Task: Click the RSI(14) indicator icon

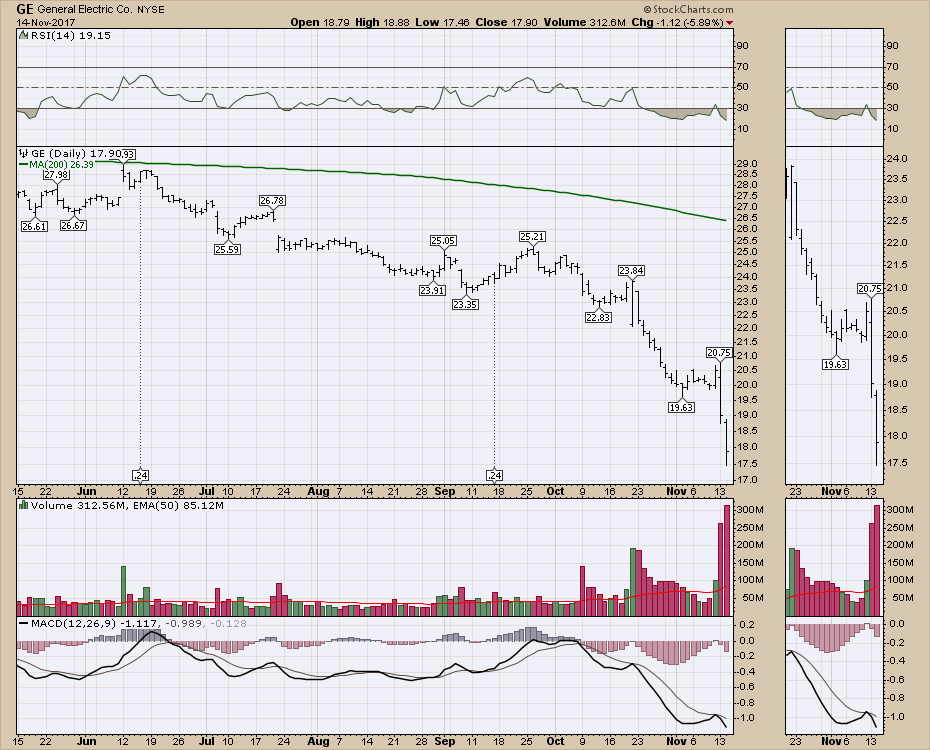Action: pos(24,35)
